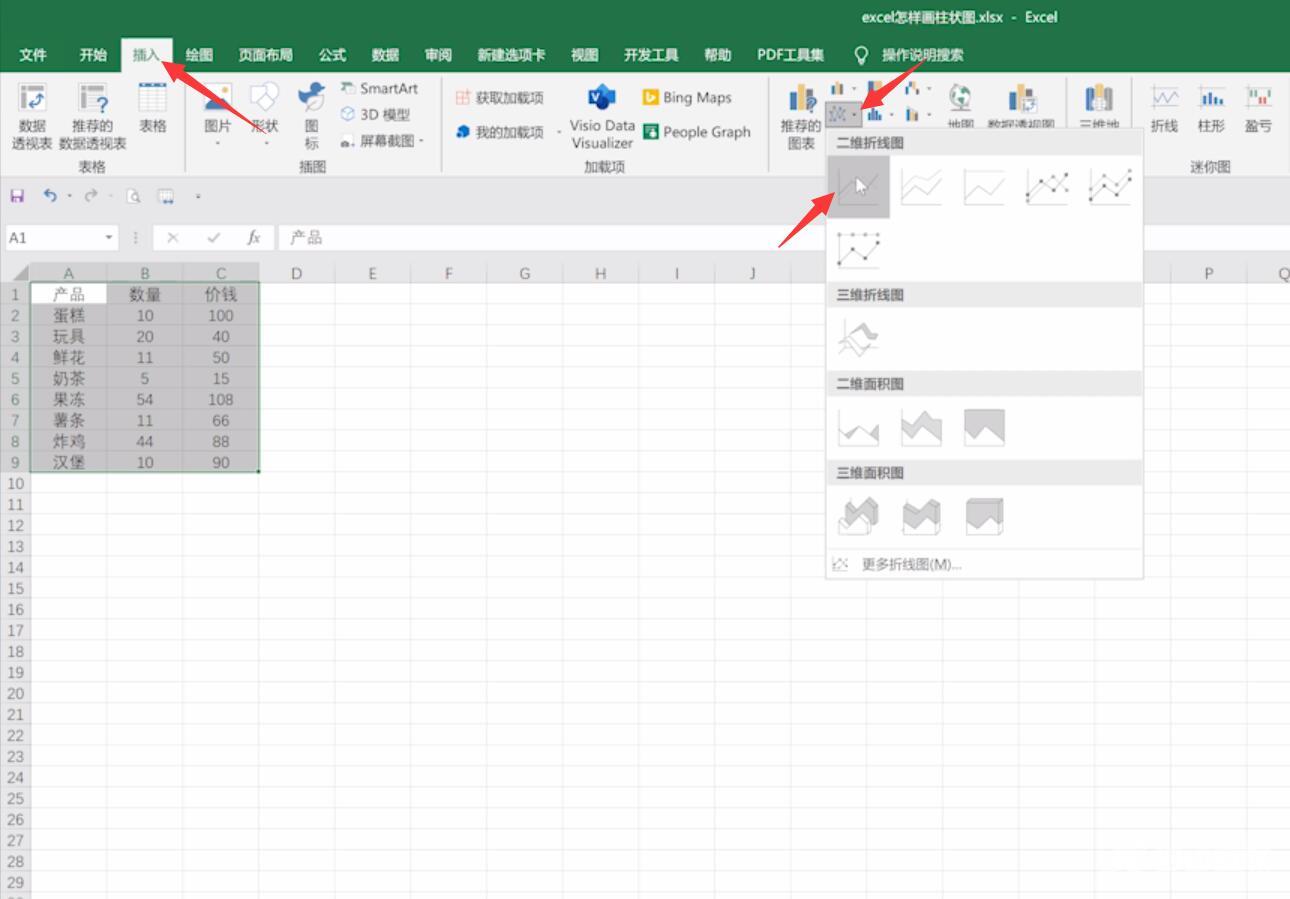Select cell containing 果冻
Viewport: 1290px width, 899px height.
pos(69,399)
